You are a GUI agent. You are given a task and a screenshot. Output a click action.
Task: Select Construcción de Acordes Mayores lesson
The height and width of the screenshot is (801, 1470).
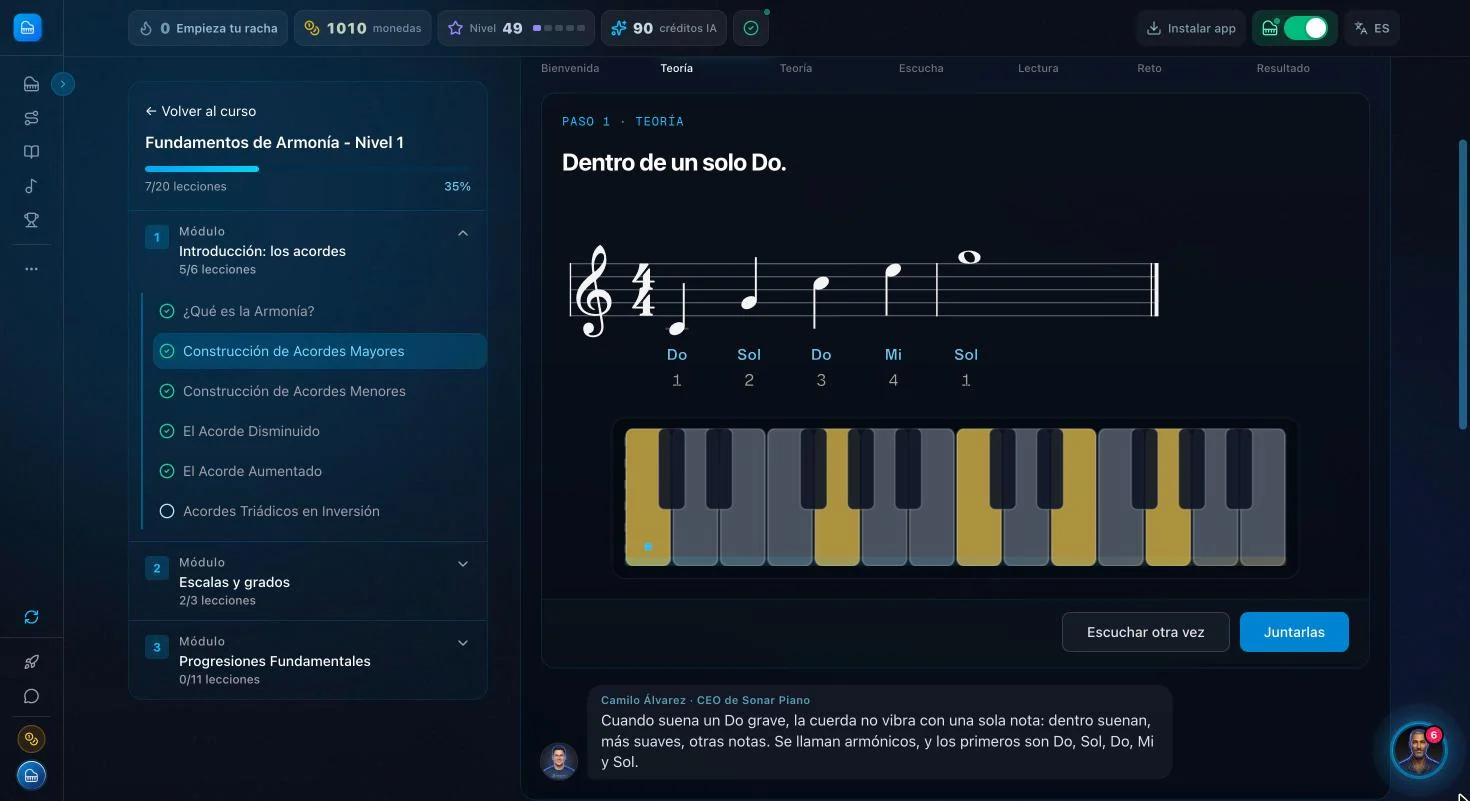(x=320, y=351)
